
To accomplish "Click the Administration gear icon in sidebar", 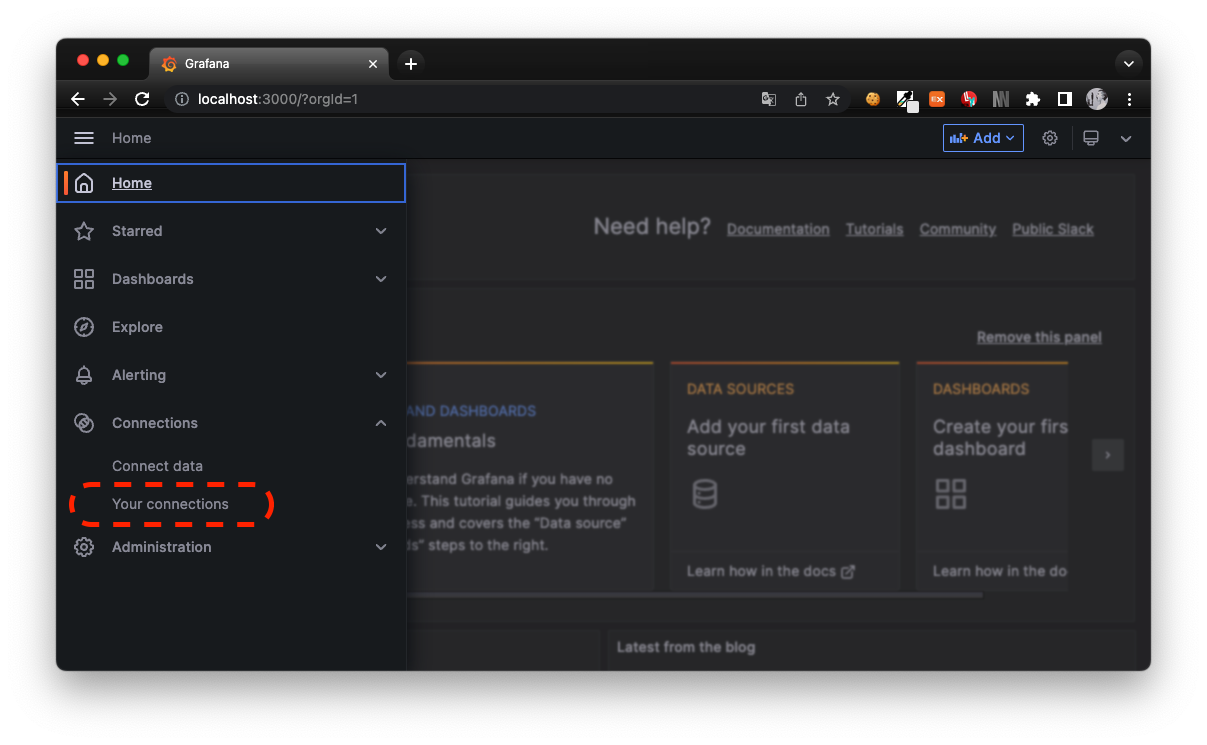I will point(84,547).
